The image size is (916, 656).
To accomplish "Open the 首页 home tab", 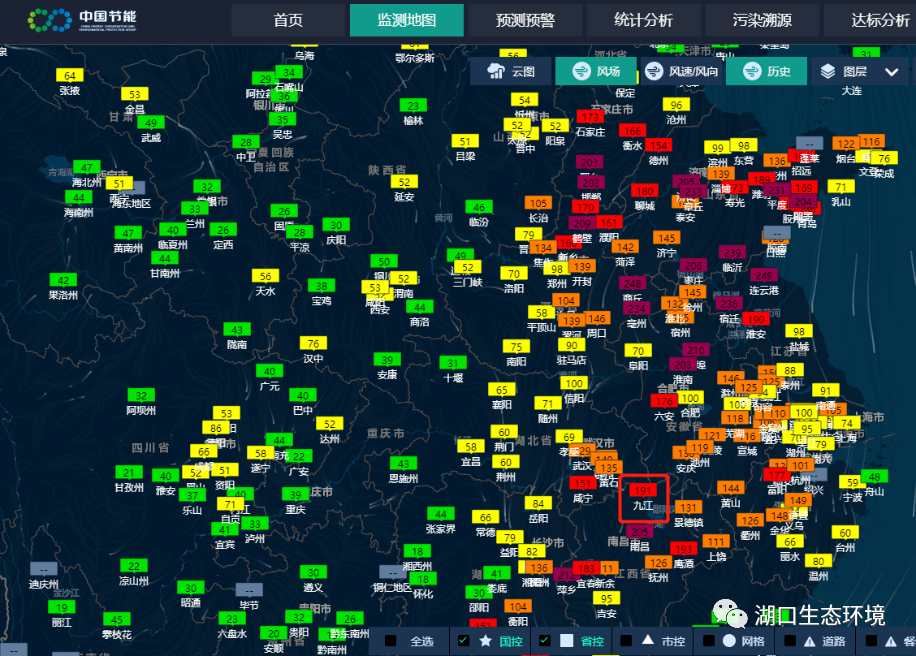I will click(x=288, y=20).
